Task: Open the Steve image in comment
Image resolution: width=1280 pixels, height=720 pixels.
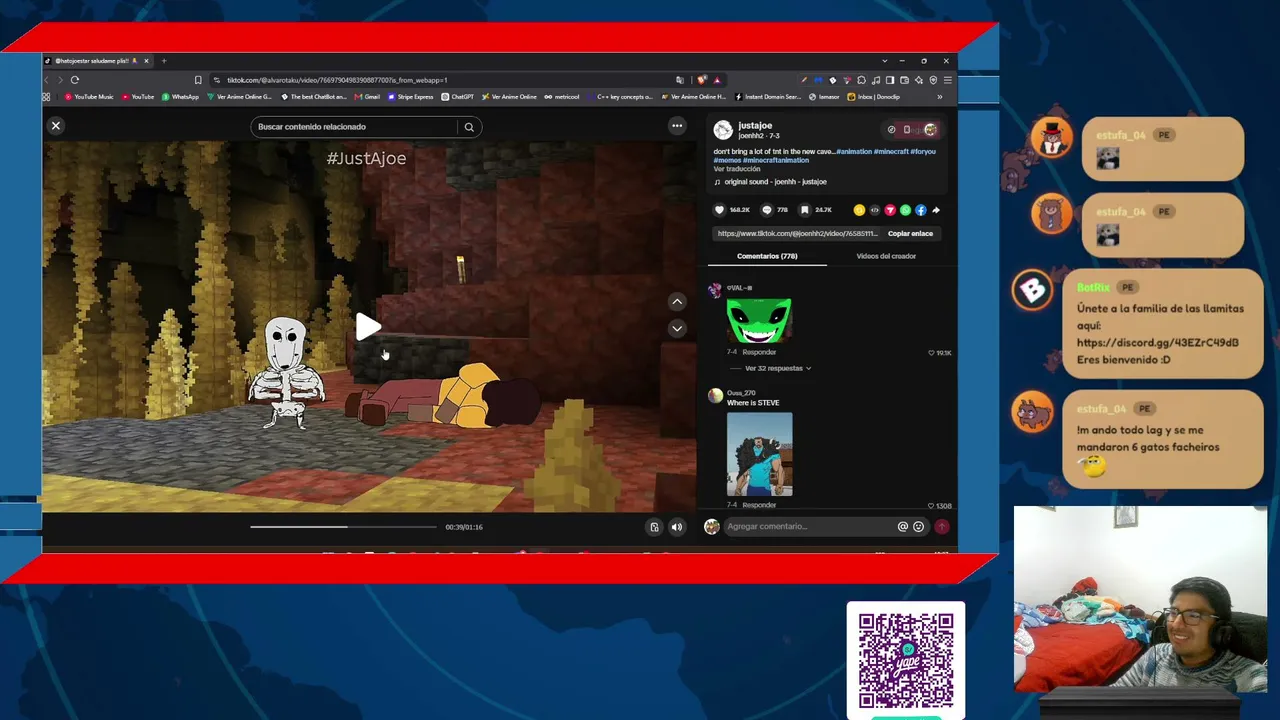Action: pos(759,454)
